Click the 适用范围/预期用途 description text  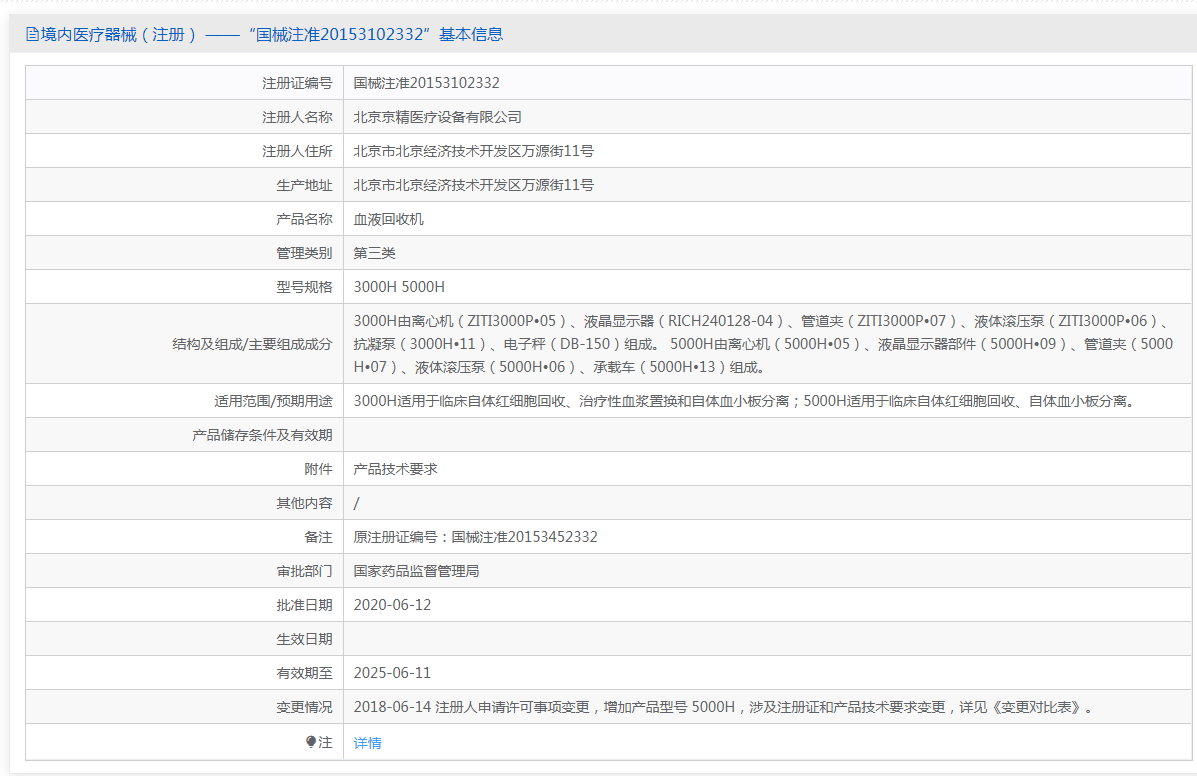(x=745, y=401)
